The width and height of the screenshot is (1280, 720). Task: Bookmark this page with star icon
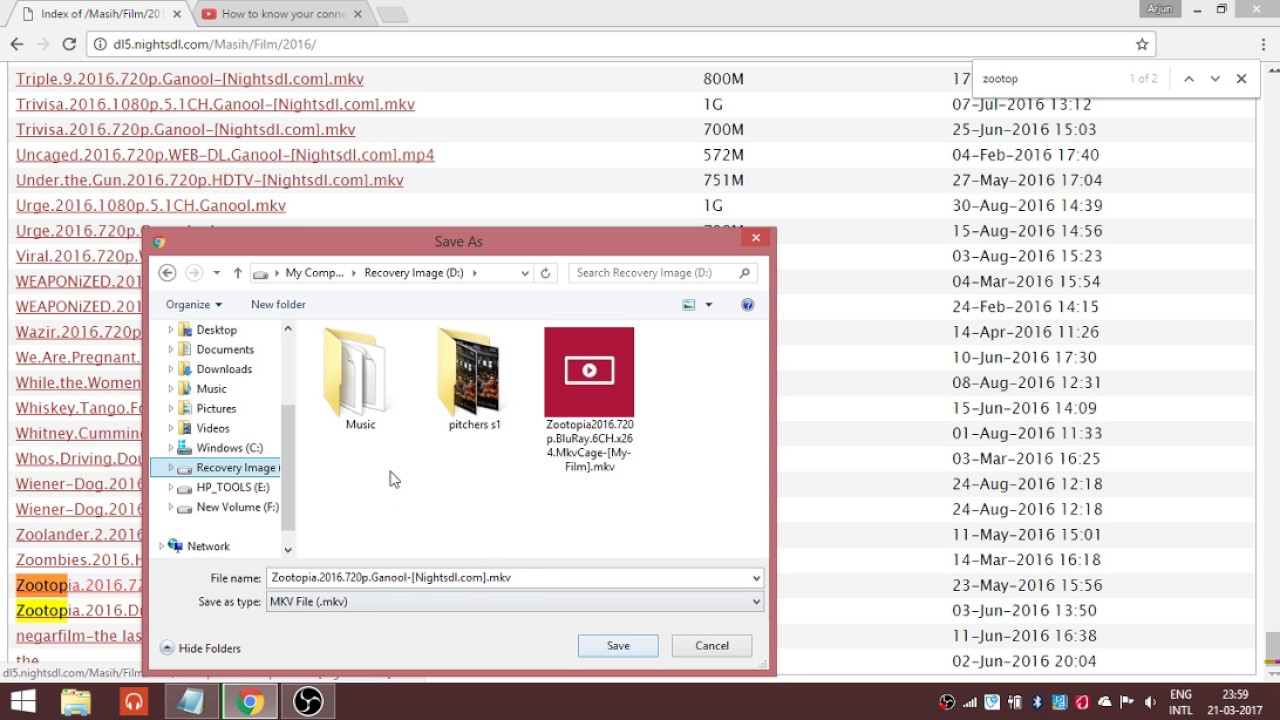(1142, 44)
